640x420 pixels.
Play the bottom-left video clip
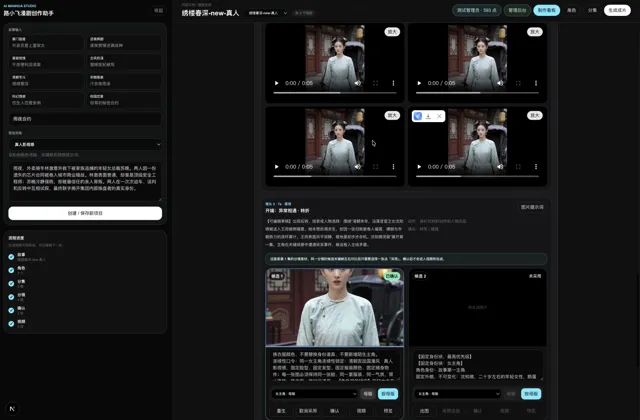click(277, 167)
